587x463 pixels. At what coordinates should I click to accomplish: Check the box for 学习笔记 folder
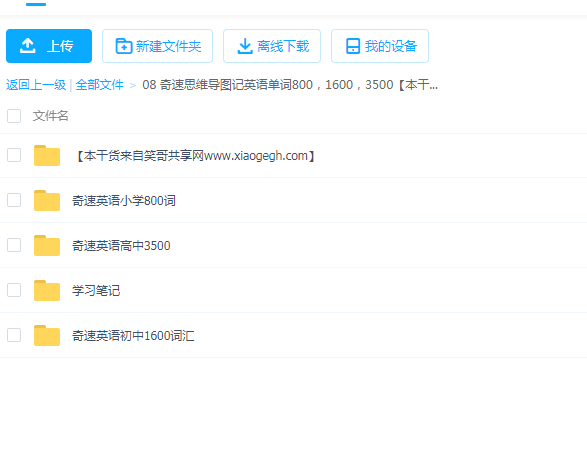coord(14,290)
